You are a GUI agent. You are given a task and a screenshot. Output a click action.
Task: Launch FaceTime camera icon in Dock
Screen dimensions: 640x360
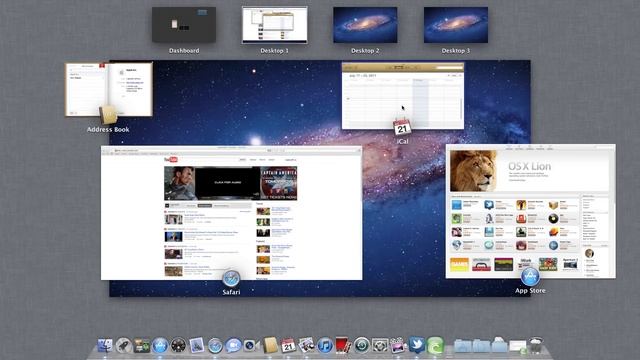click(251, 346)
